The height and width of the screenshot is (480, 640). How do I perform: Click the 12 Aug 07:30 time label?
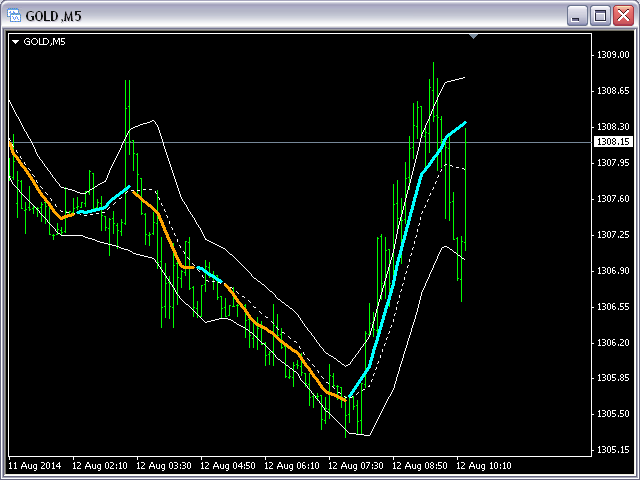pos(356,466)
